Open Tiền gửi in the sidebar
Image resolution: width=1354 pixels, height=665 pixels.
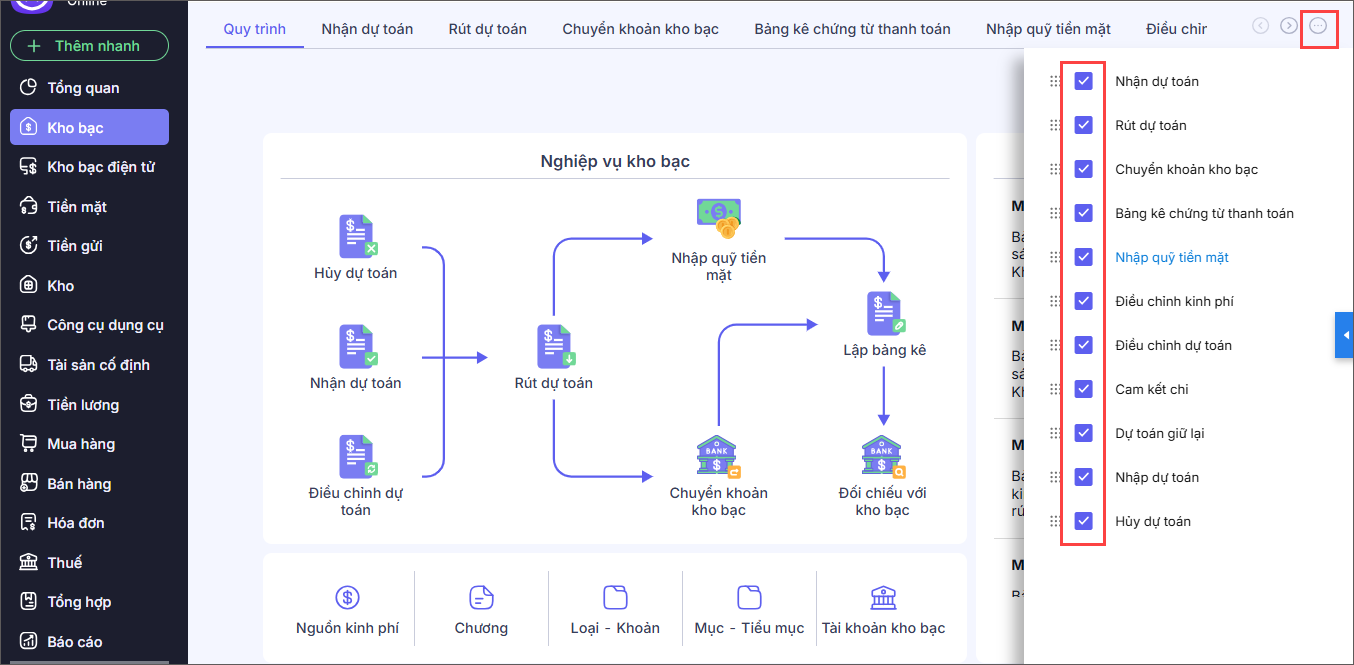[89, 246]
